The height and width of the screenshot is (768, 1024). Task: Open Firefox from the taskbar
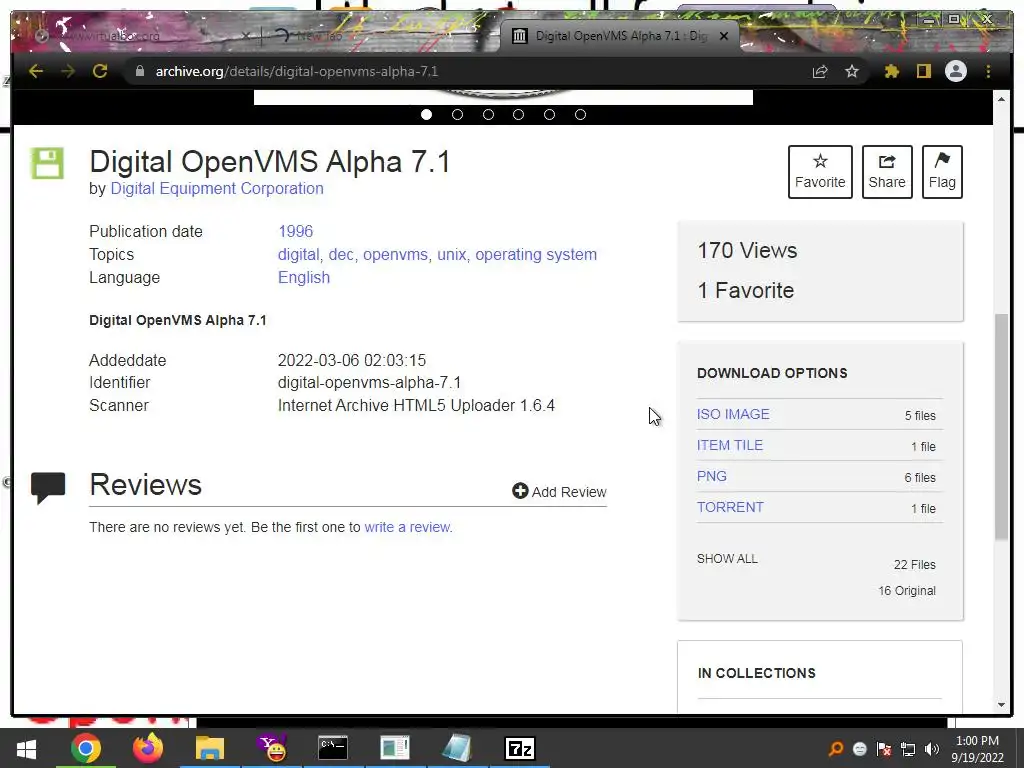point(148,748)
